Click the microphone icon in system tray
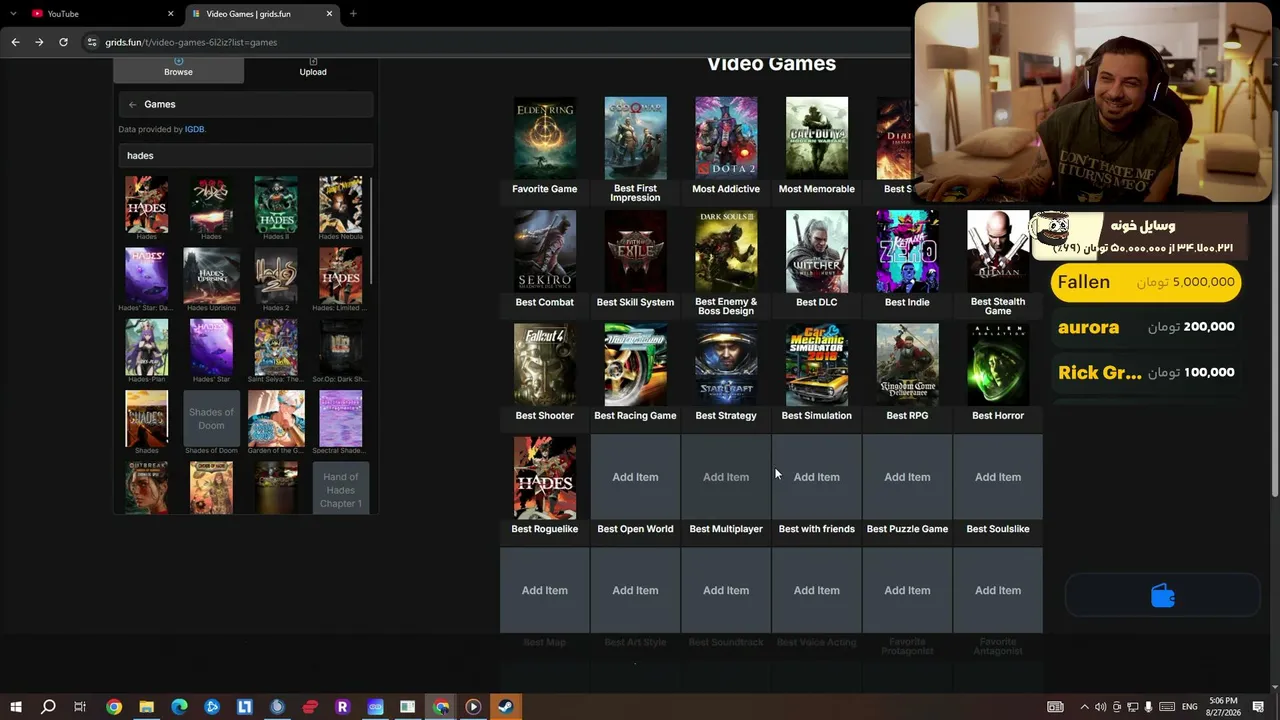1280x720 pixels. tap(1149, 707)
